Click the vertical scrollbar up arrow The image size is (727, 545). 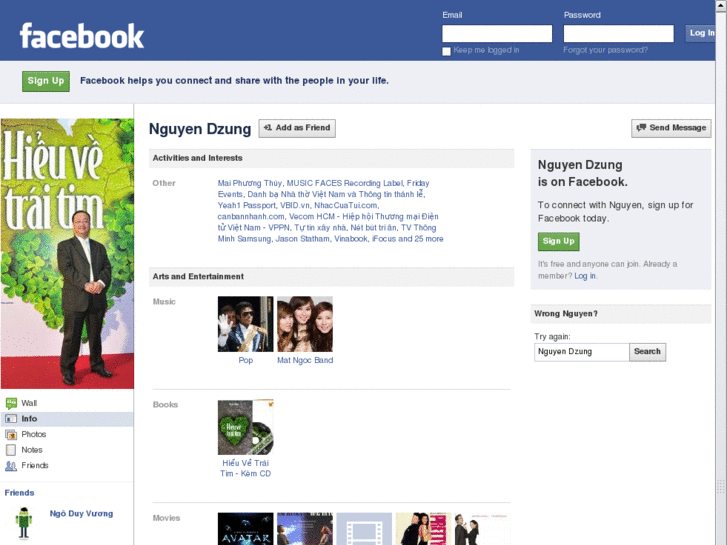coord(721,5)
